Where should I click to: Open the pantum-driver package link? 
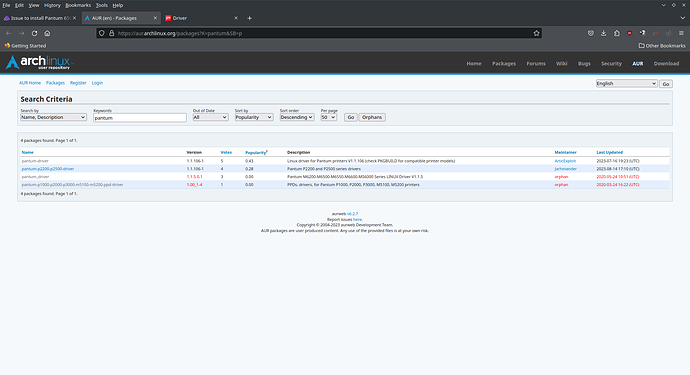[x=35, y=161]
